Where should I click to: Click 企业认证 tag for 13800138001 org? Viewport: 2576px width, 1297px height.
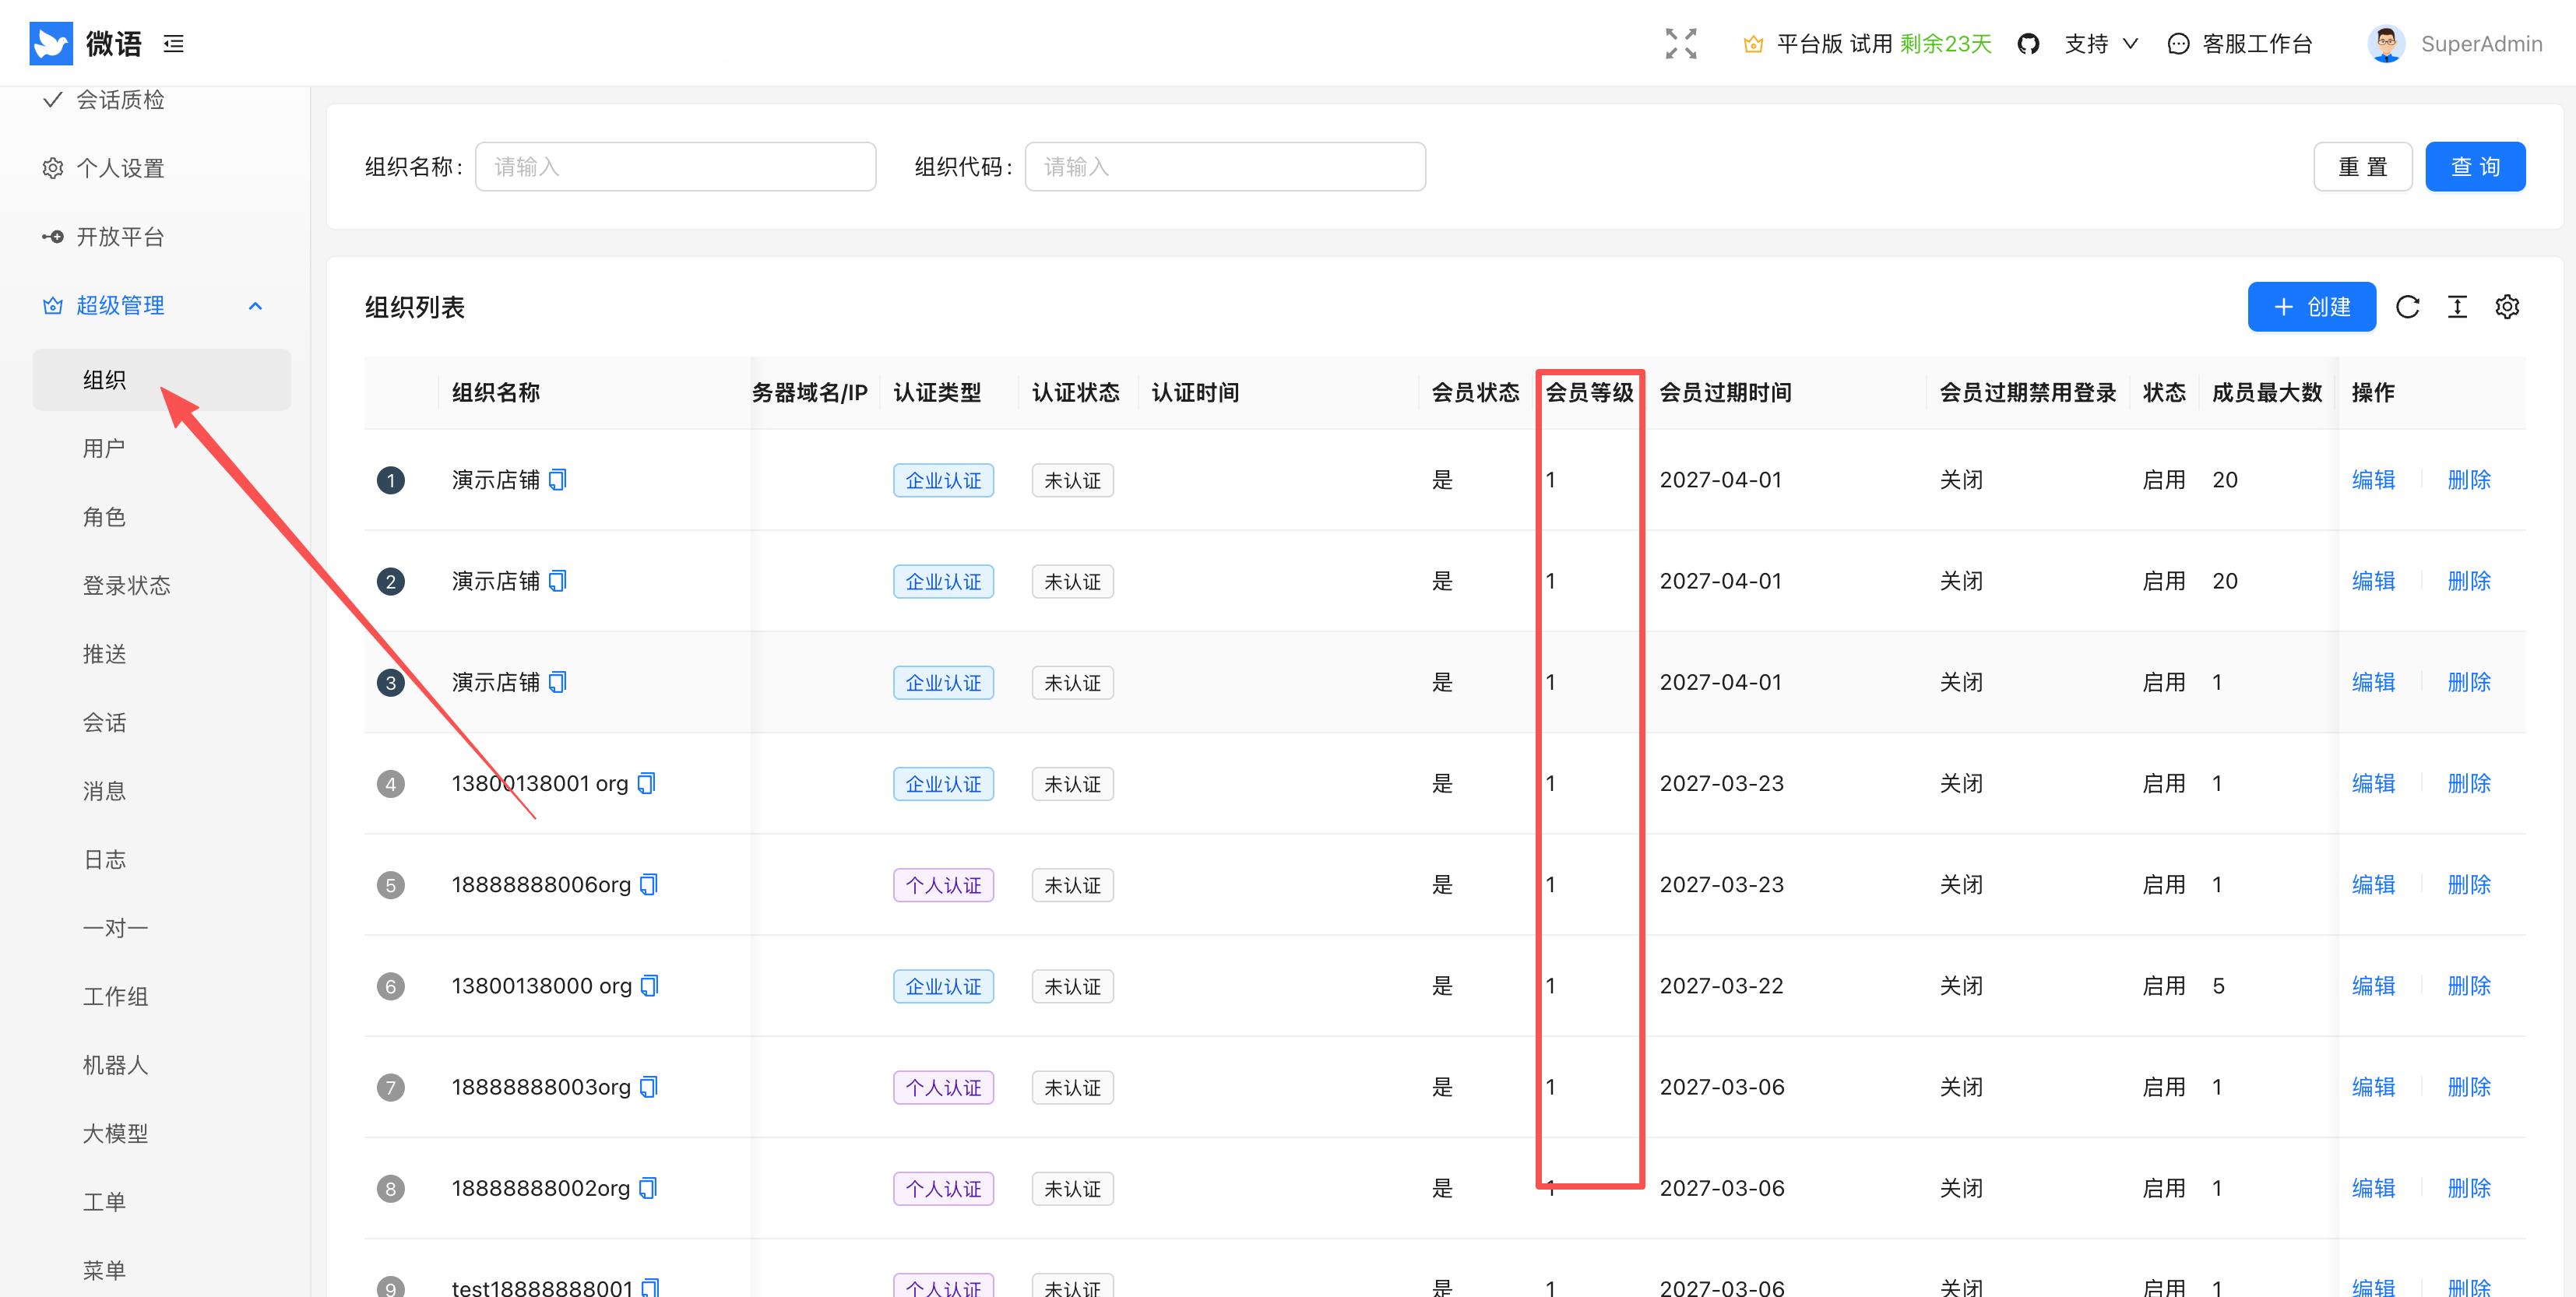943,784
